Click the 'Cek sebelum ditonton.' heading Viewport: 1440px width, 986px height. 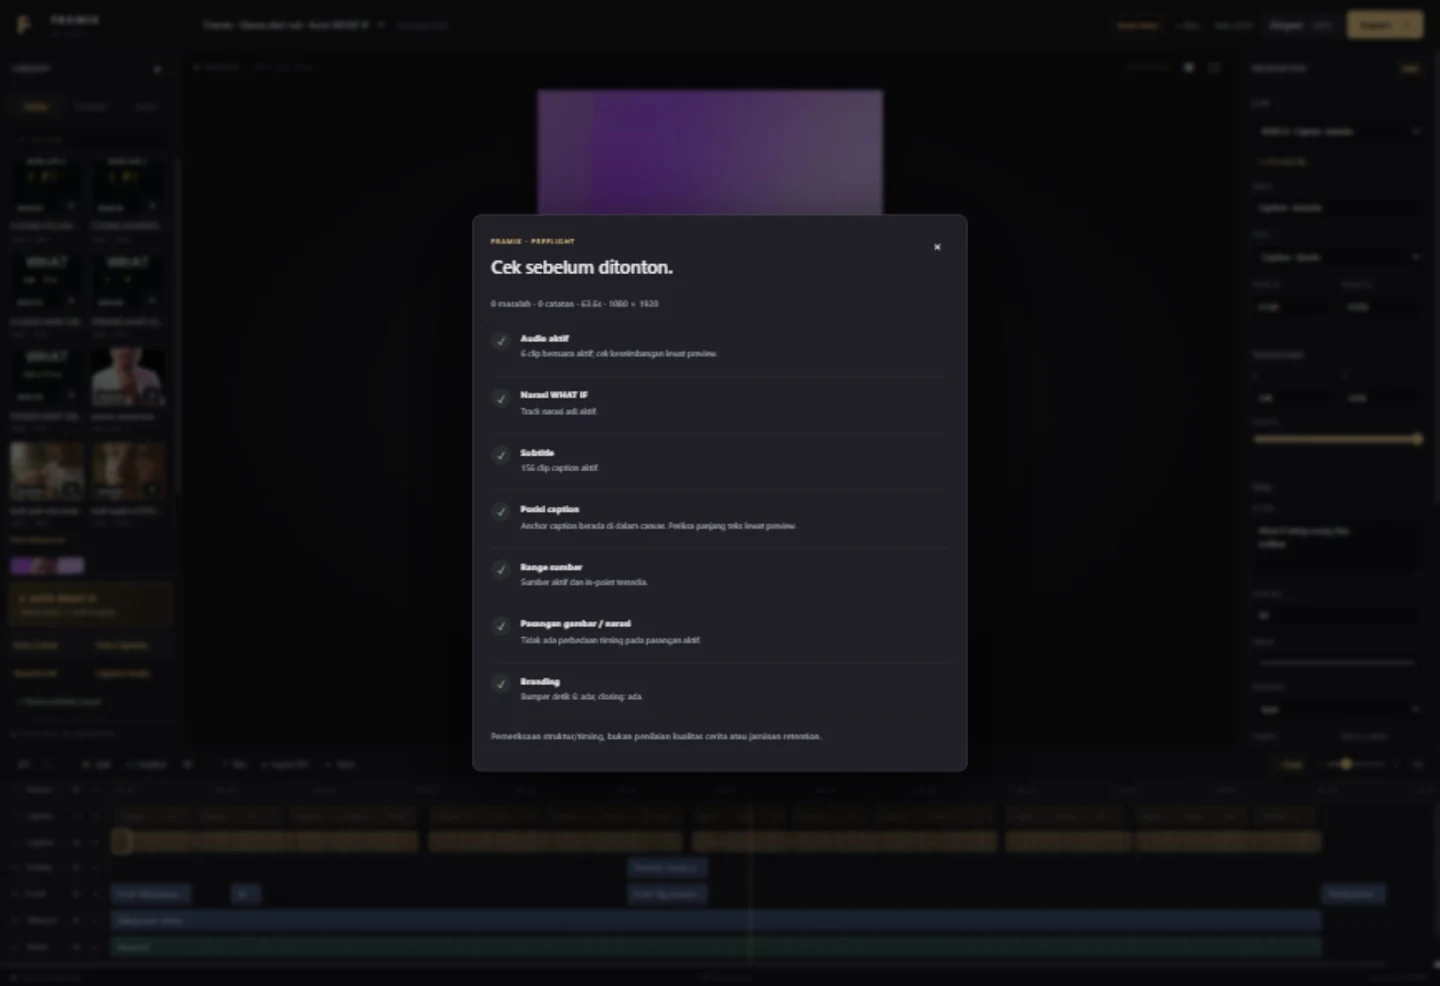581,267
